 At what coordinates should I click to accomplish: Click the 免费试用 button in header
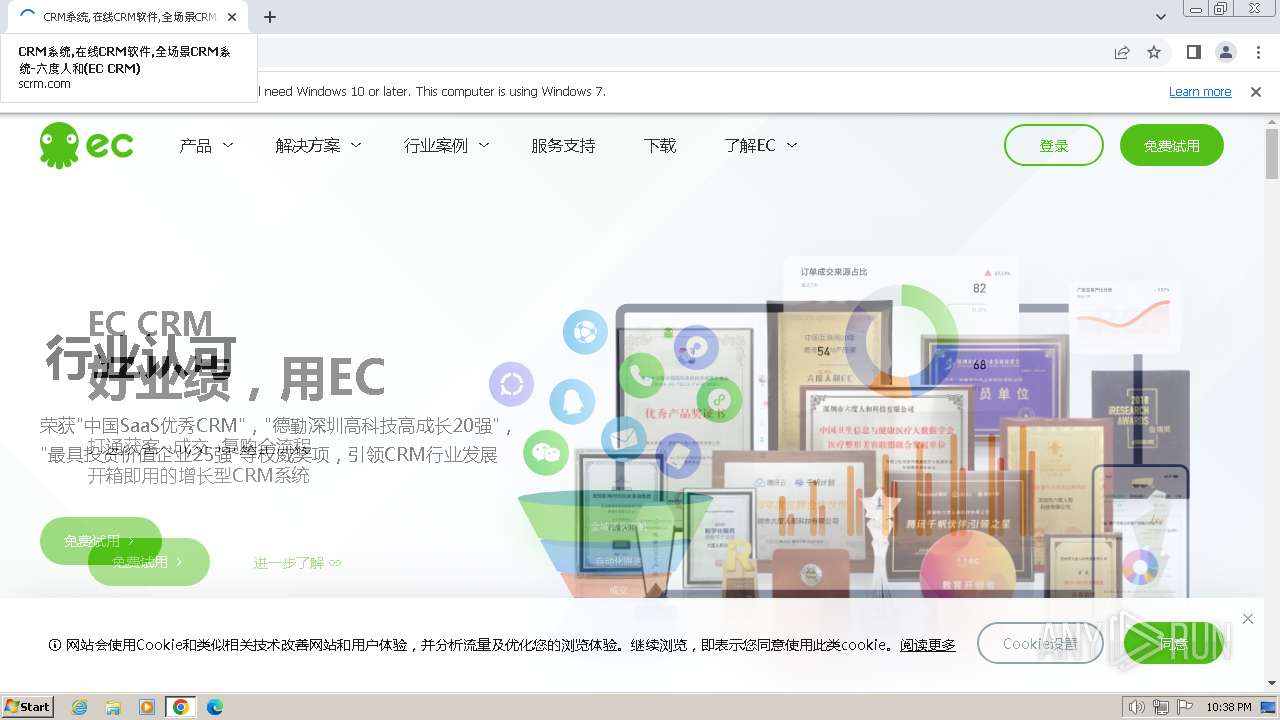(1172, 145)
